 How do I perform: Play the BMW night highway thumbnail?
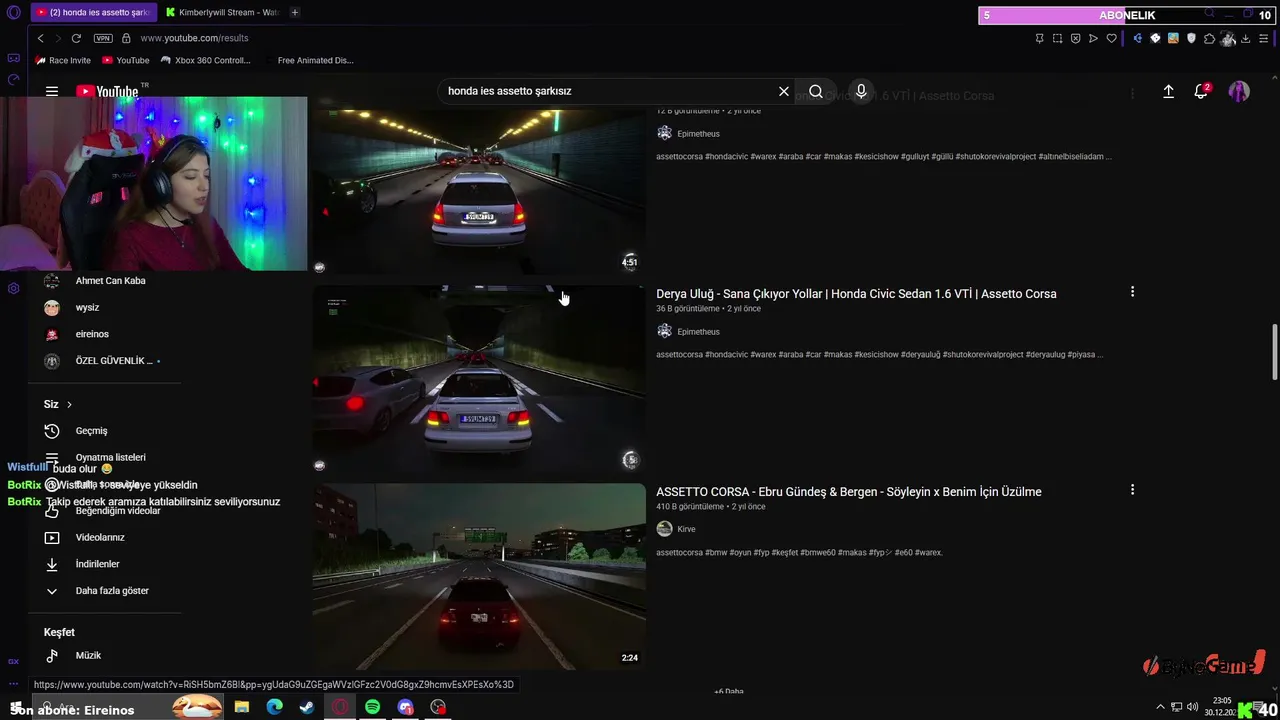[479, 577]
